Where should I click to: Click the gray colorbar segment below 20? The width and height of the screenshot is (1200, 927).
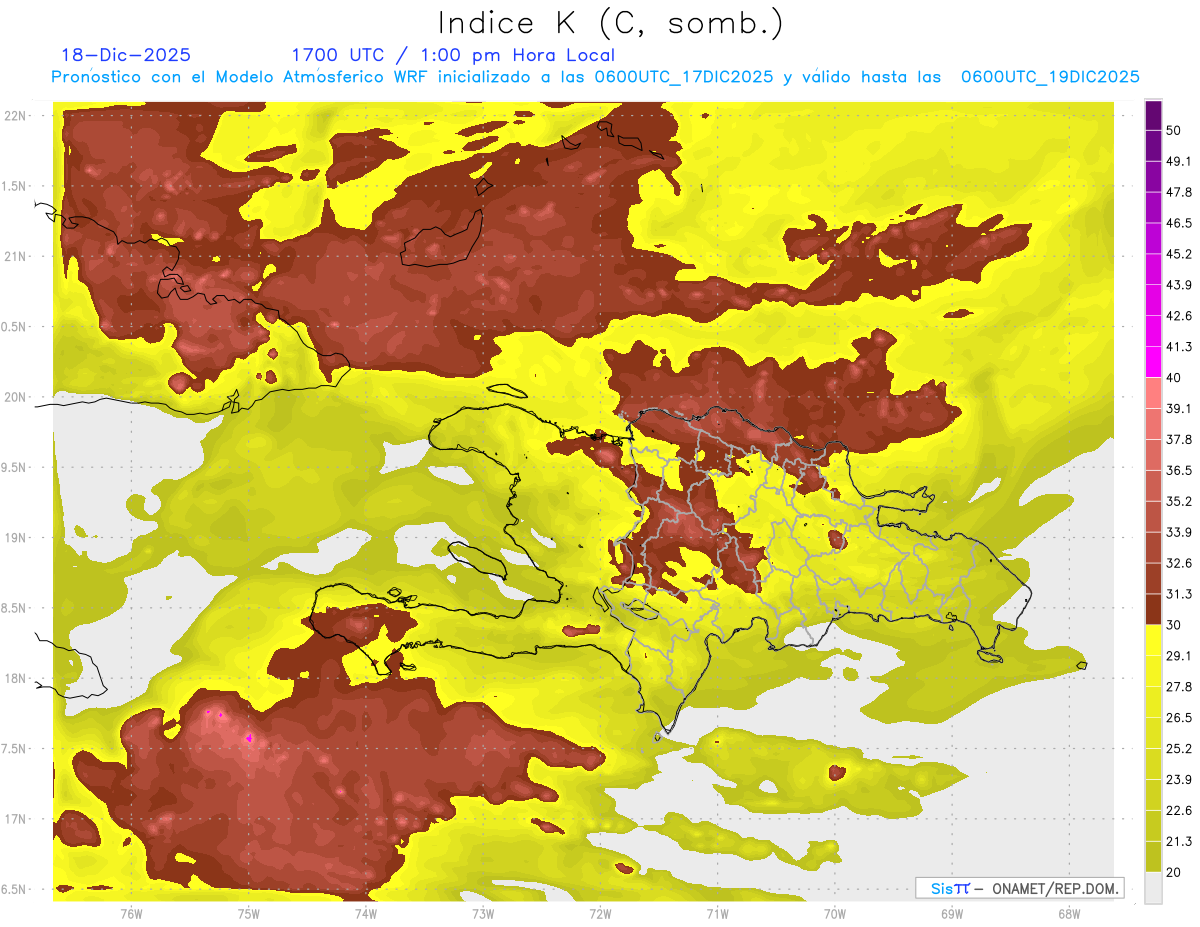(x=1153, y=887)
